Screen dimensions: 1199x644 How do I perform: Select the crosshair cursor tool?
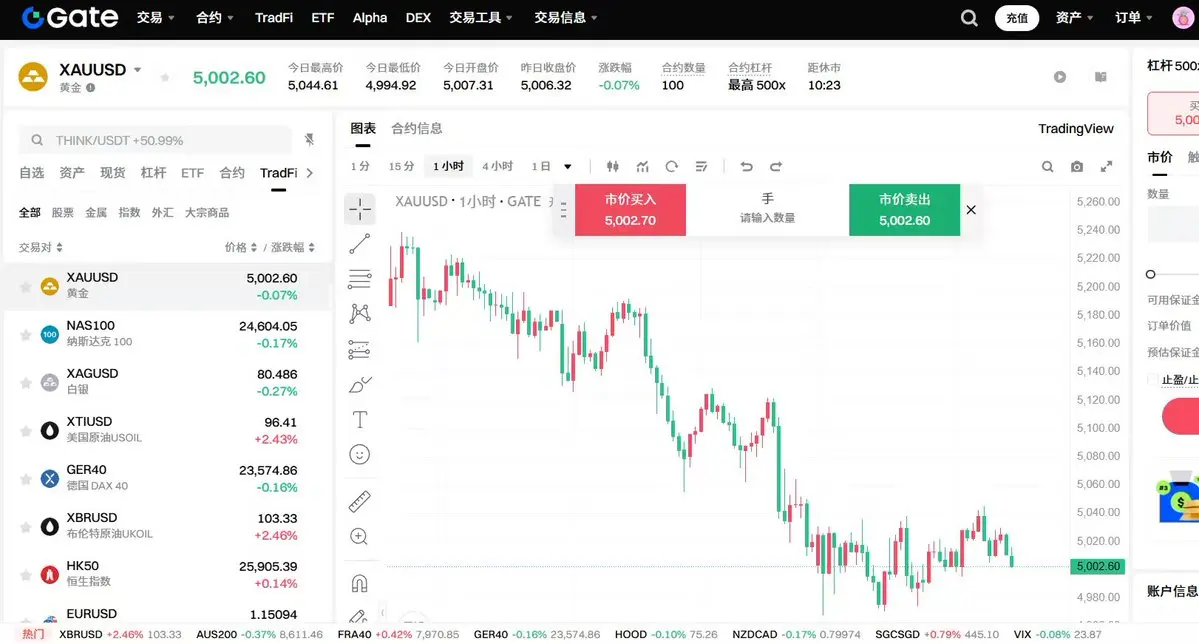[359, 209]
